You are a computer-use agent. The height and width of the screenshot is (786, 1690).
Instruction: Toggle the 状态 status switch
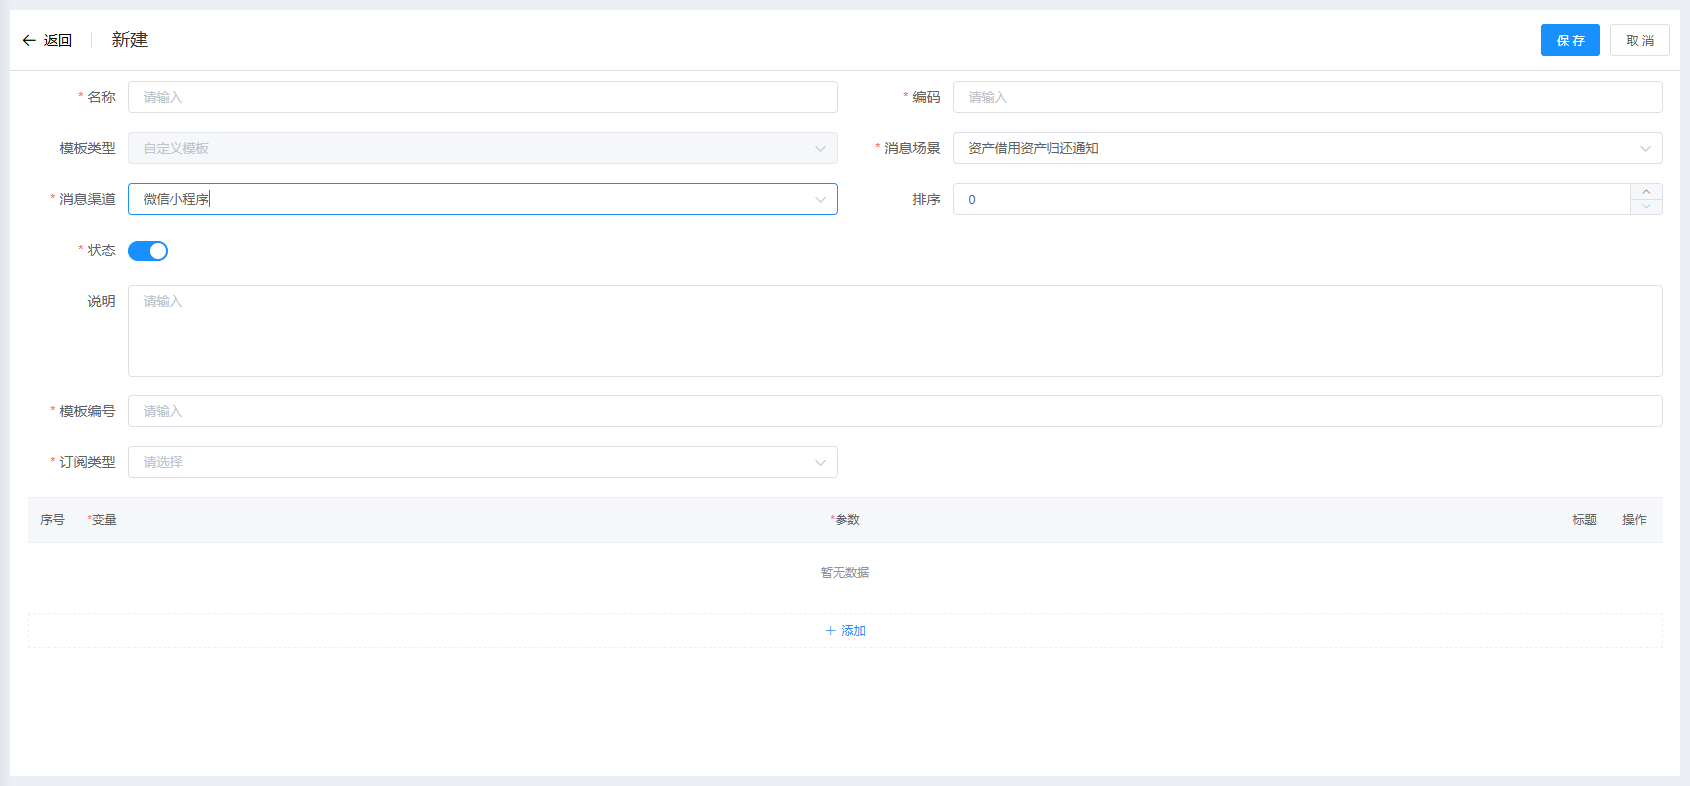(148, 251)
